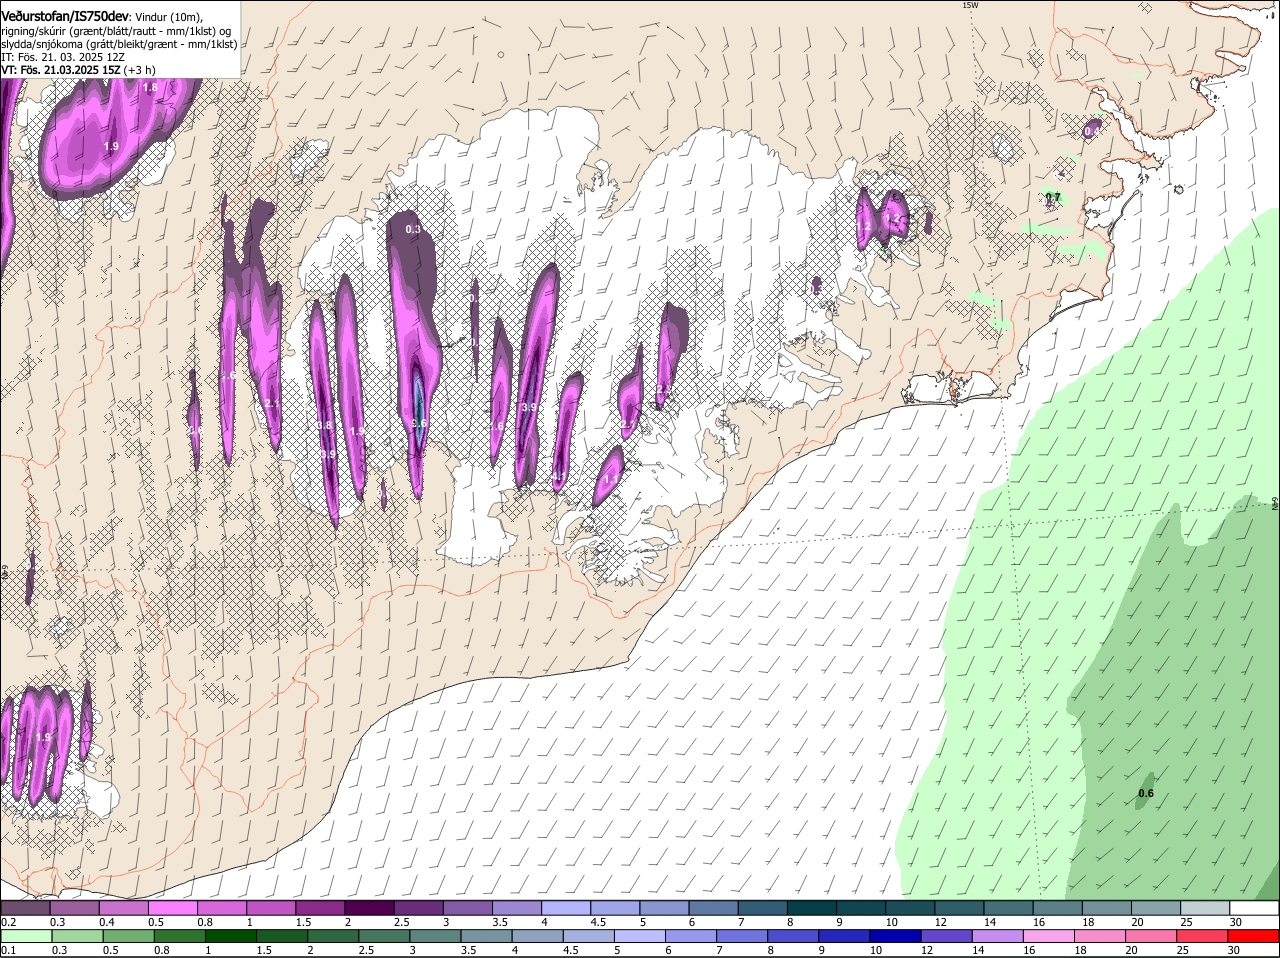The height and width of the screenshot is (958, 1280).
Task: Click the light lavender 4 snow legend swatch
Action: click(x=565, y=908)
